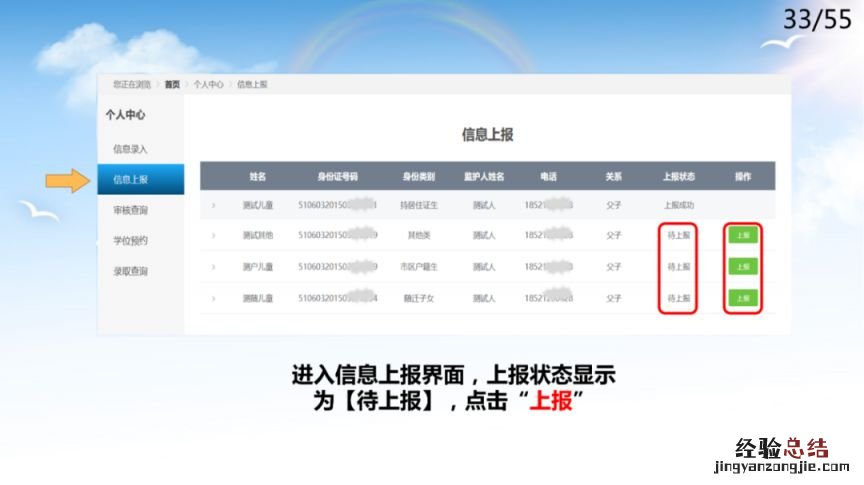The image size is (864, 485).
Task: Expand the 测试其他 row chevron
Action: 214,235
